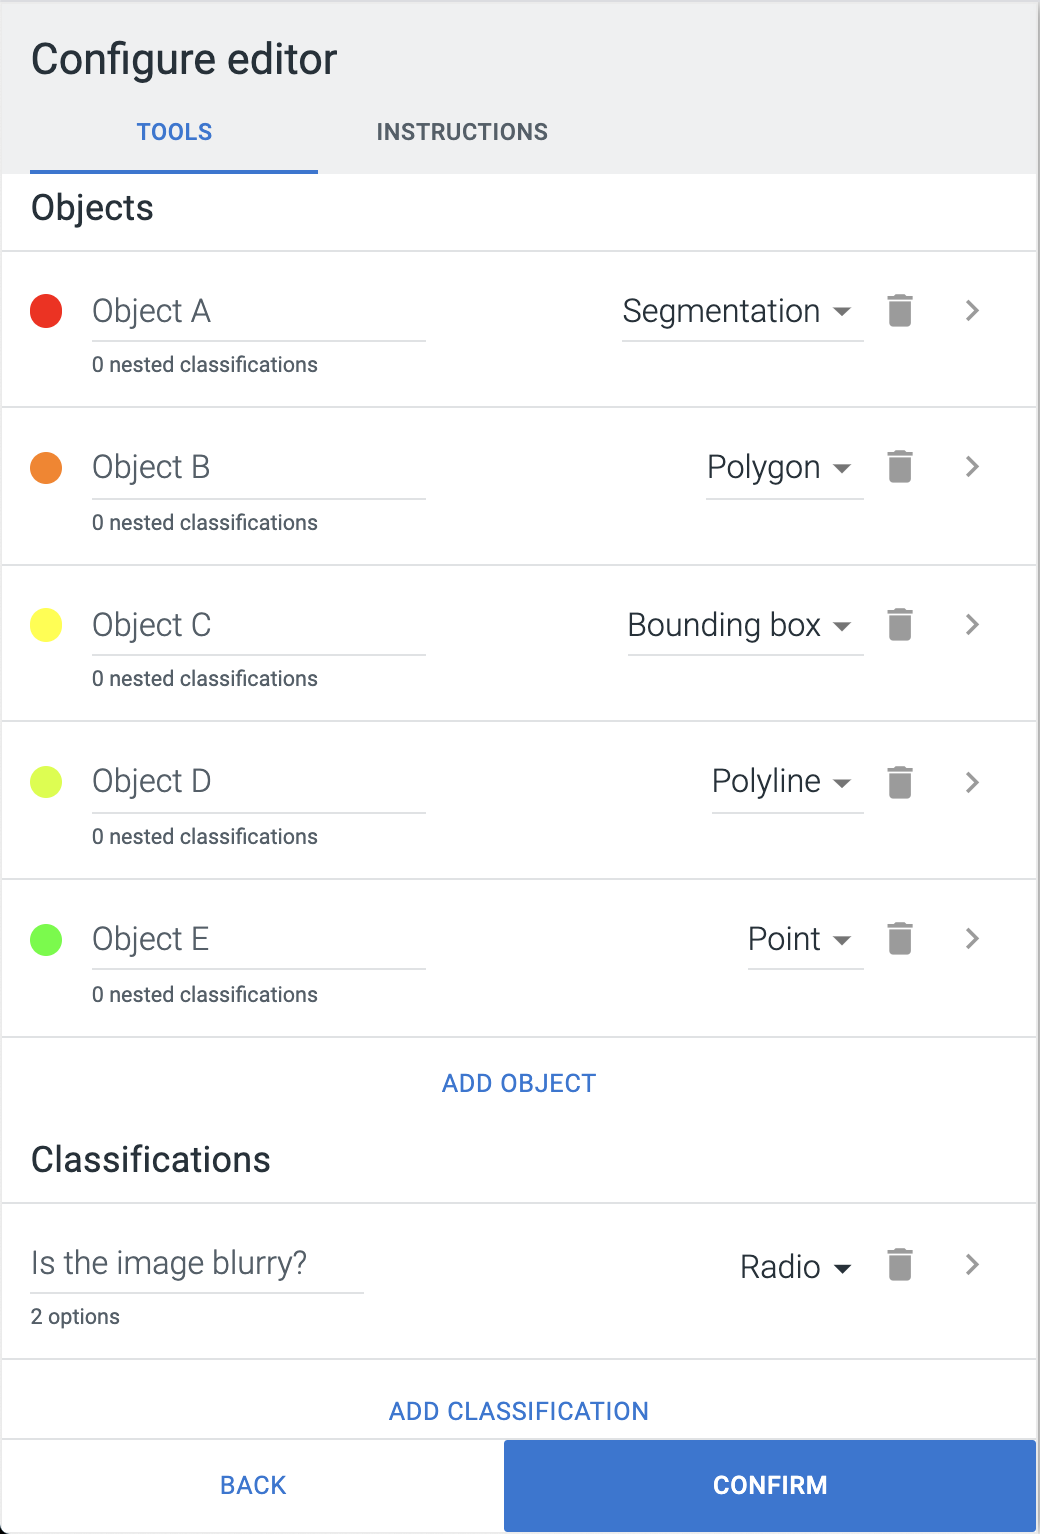
Task: Expand blurry classification options chevron
Action: (x=972, y=1264)
